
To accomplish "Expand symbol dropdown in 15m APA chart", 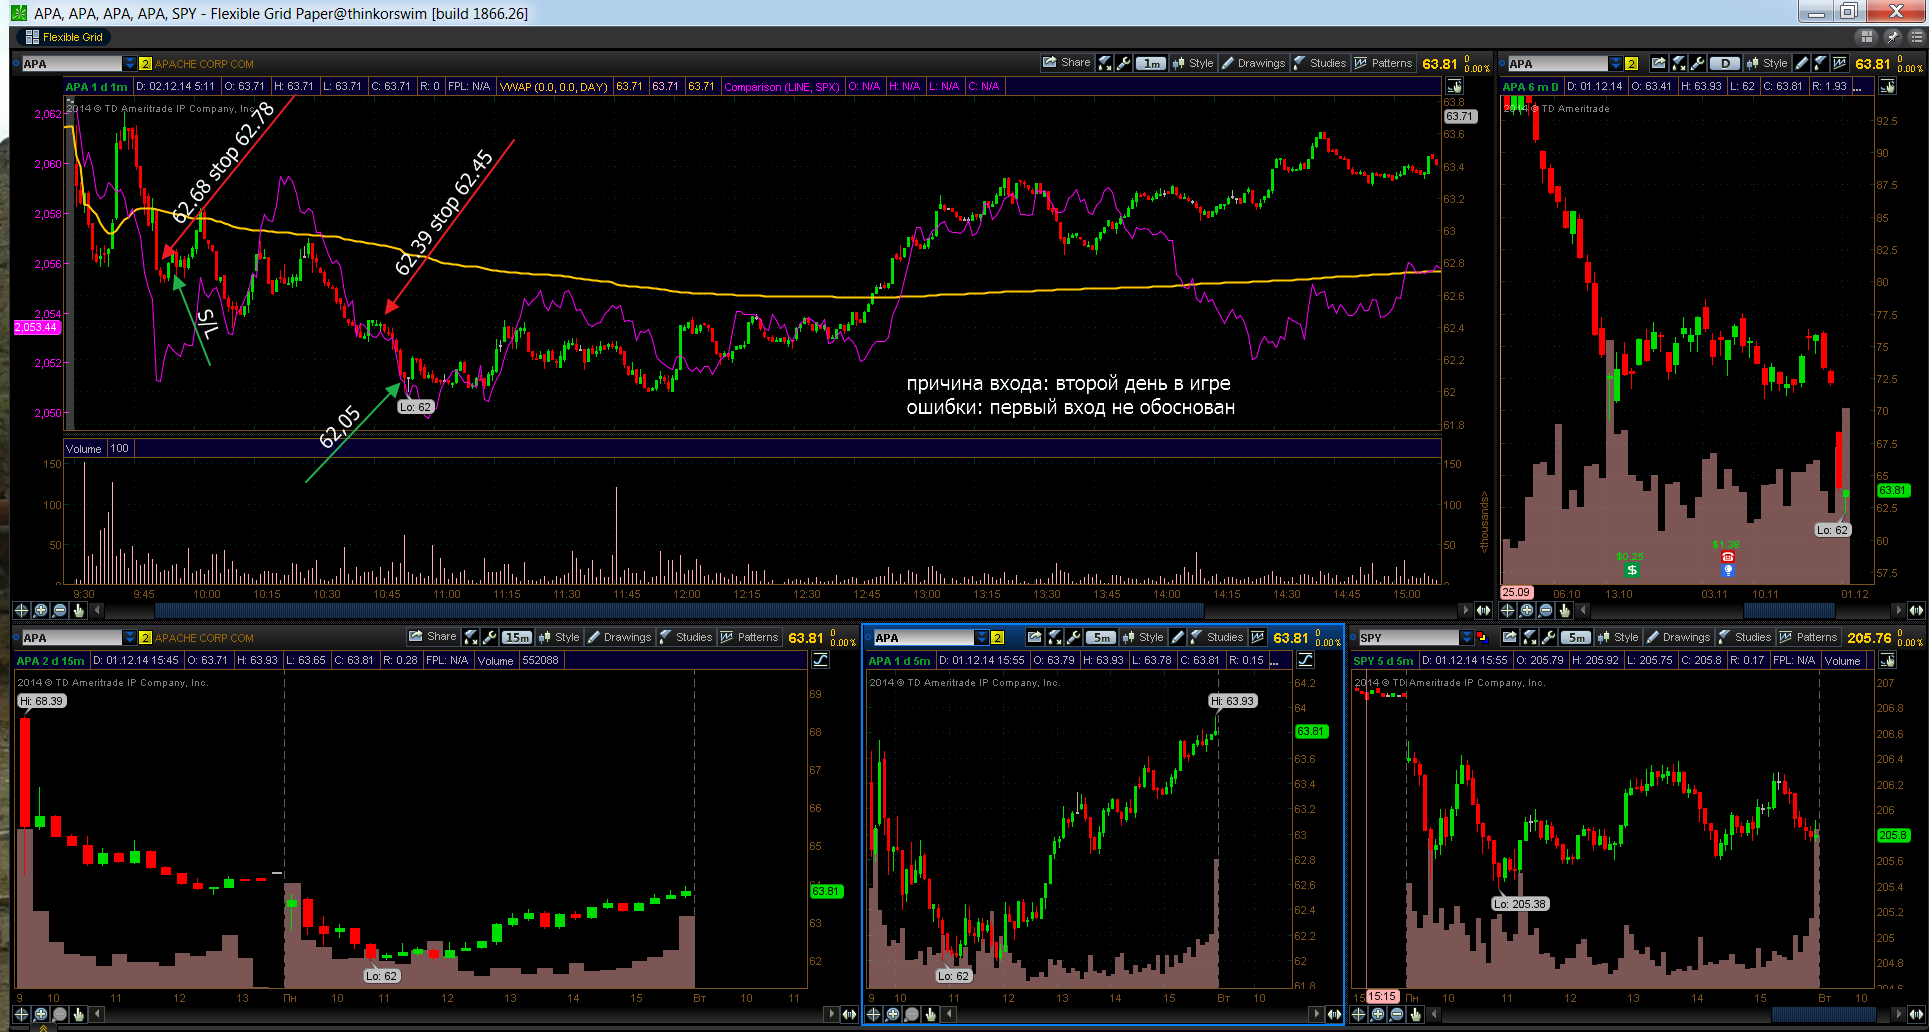I will 129,637.
